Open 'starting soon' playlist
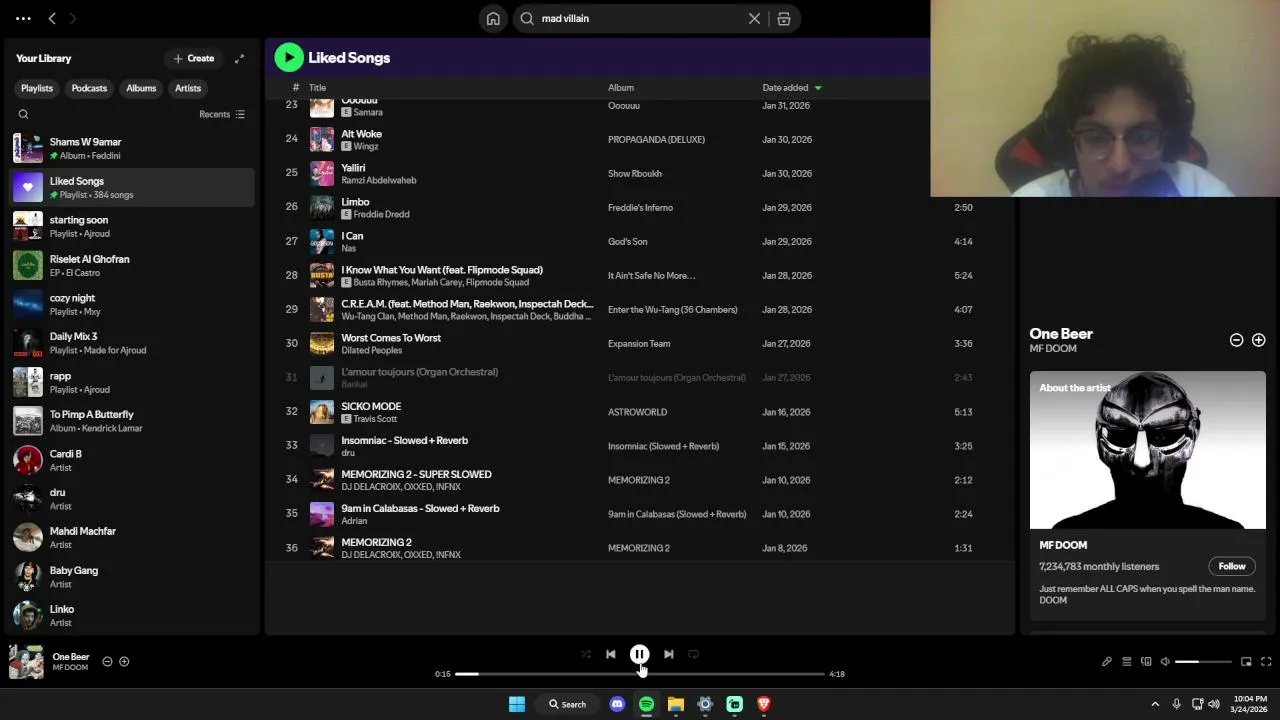The width and height of the screenshot is (1280, 720). (x=132, y=226)
